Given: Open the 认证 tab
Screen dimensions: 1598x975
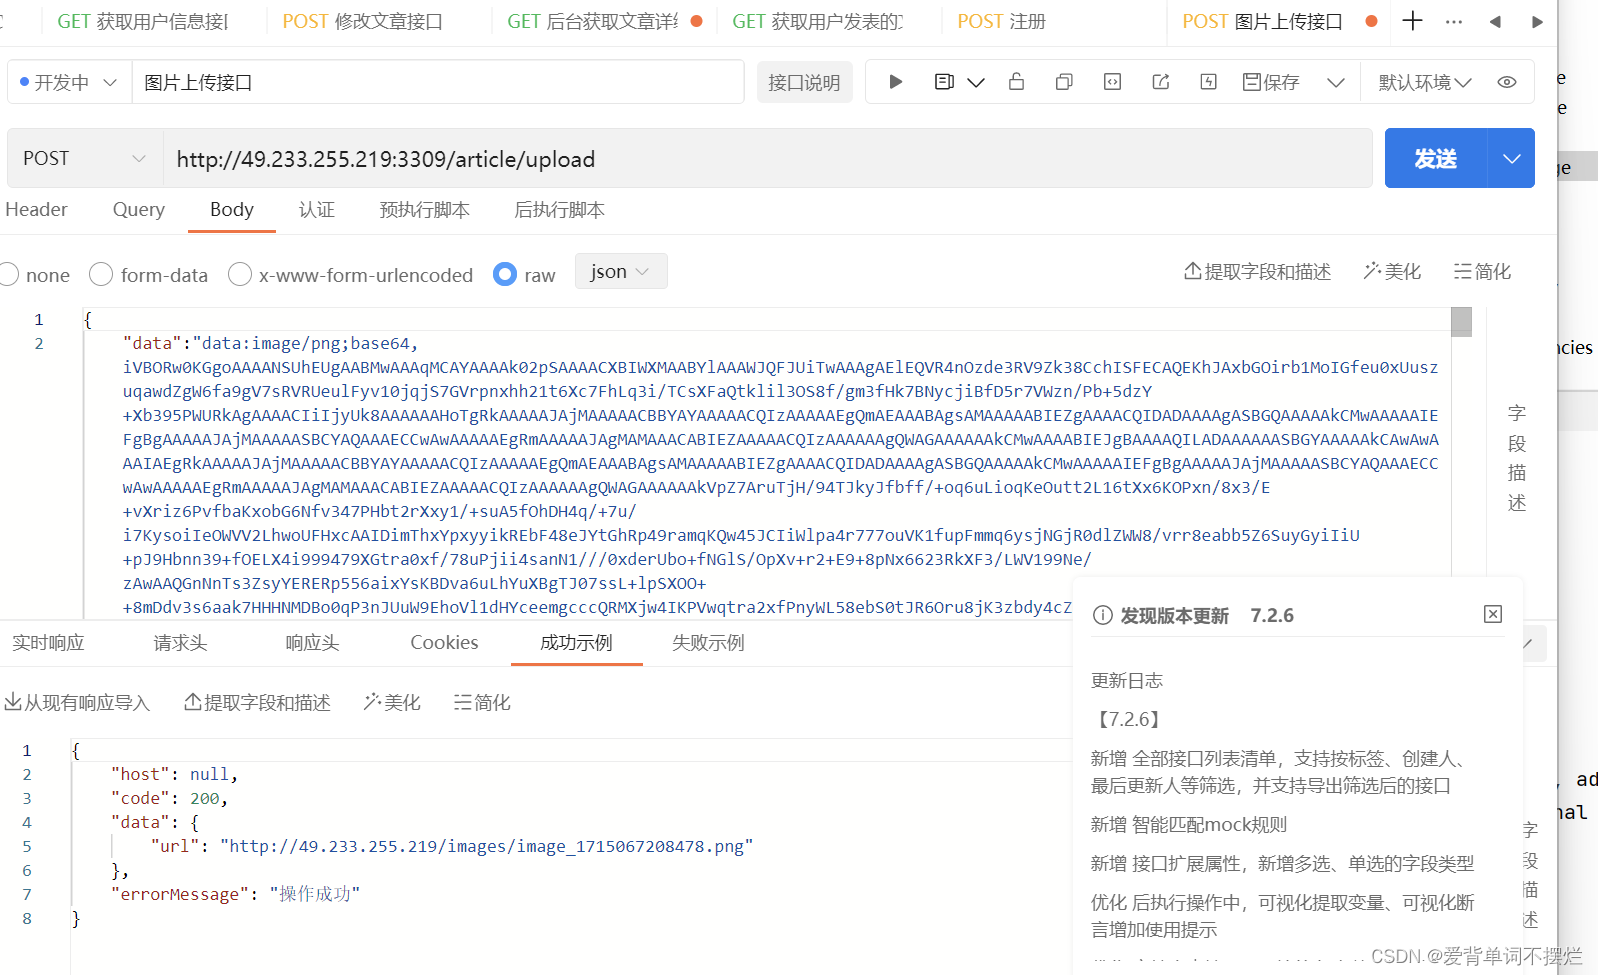Looking at the screenshot, I should 316,209.
